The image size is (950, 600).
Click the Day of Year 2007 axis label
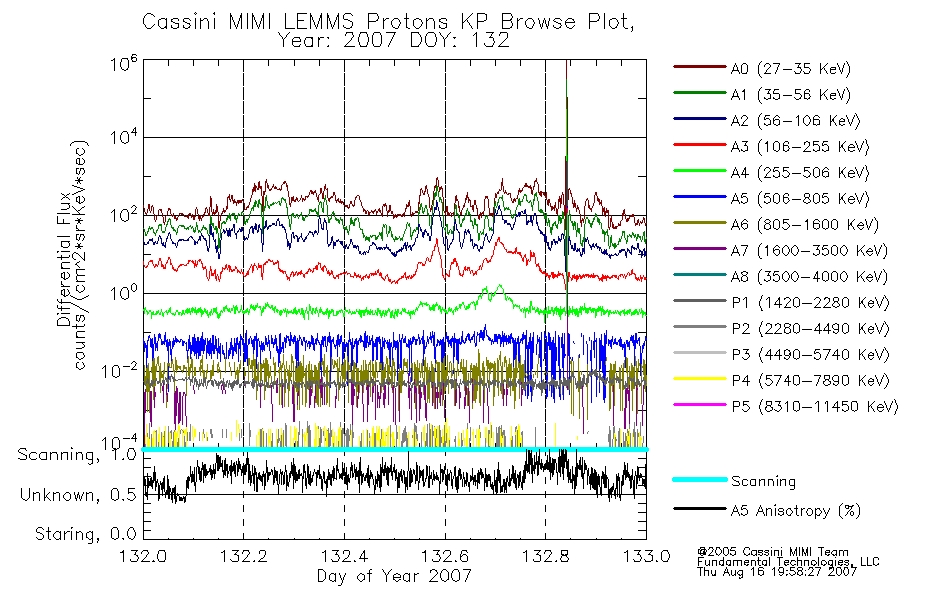394,576
